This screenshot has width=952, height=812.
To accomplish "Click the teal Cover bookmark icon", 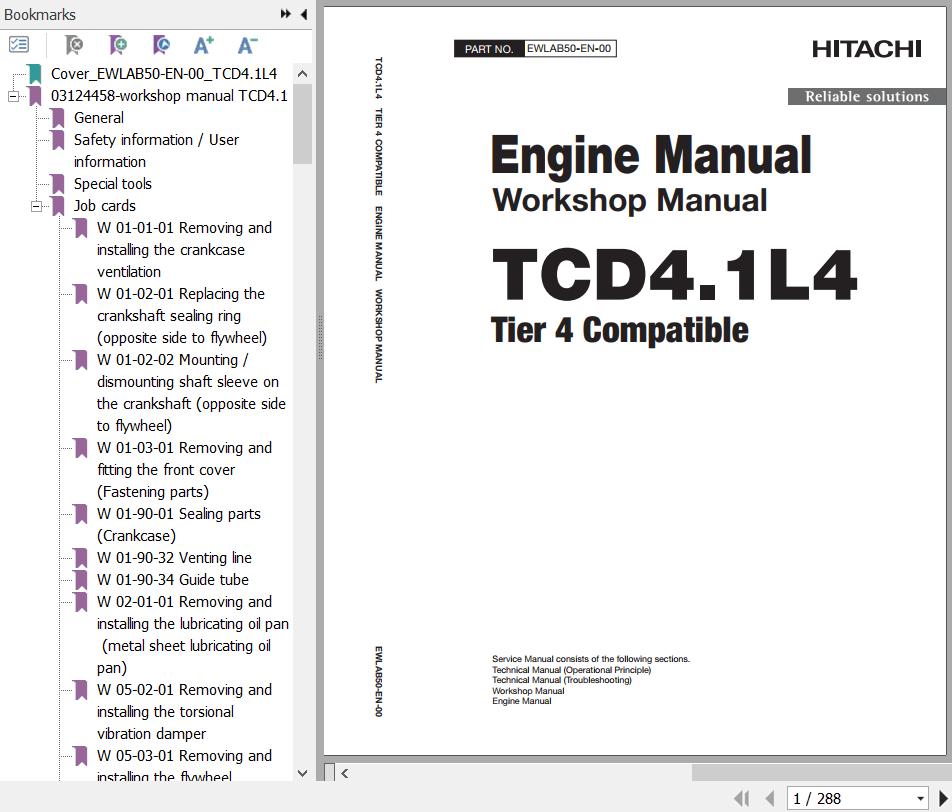I will (35, 73).
